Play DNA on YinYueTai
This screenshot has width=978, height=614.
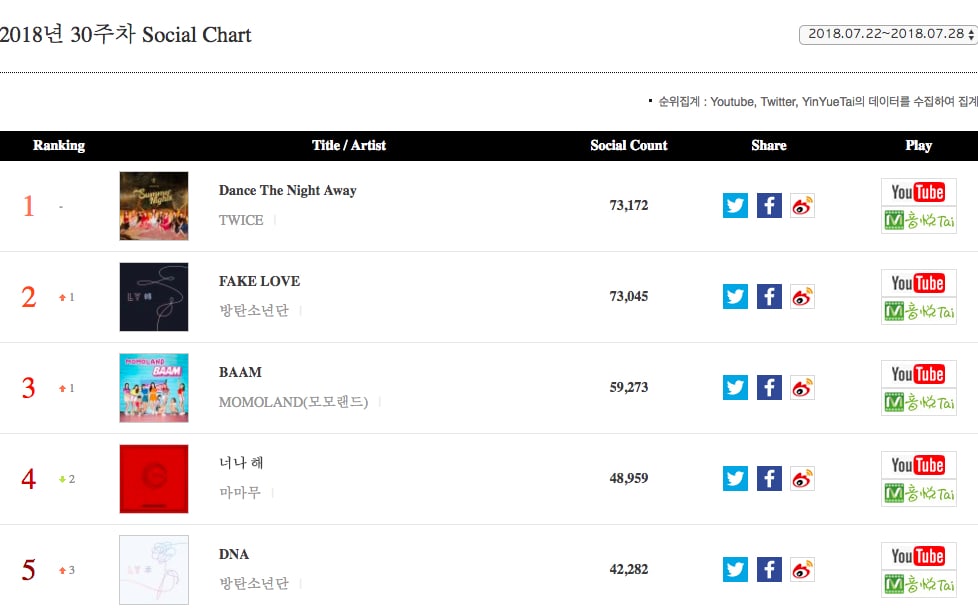918,584
